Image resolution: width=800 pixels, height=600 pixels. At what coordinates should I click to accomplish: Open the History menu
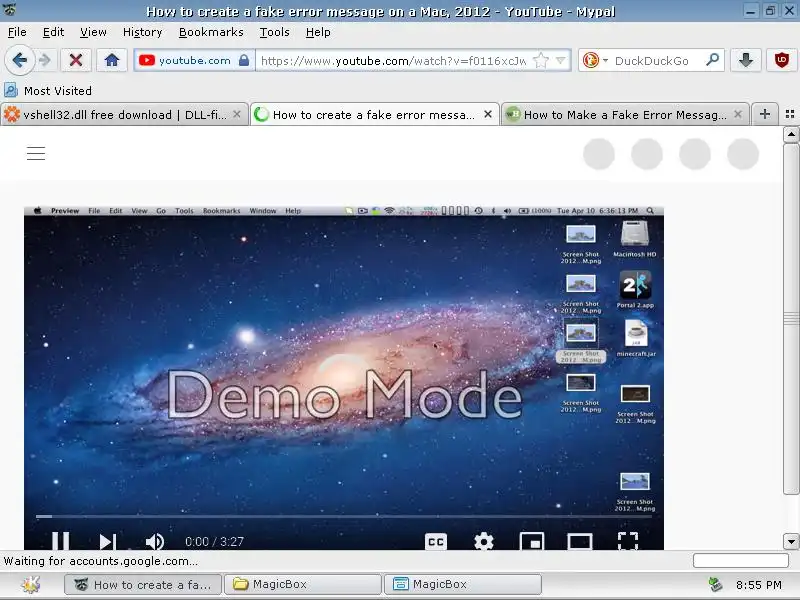coord(142,32)
